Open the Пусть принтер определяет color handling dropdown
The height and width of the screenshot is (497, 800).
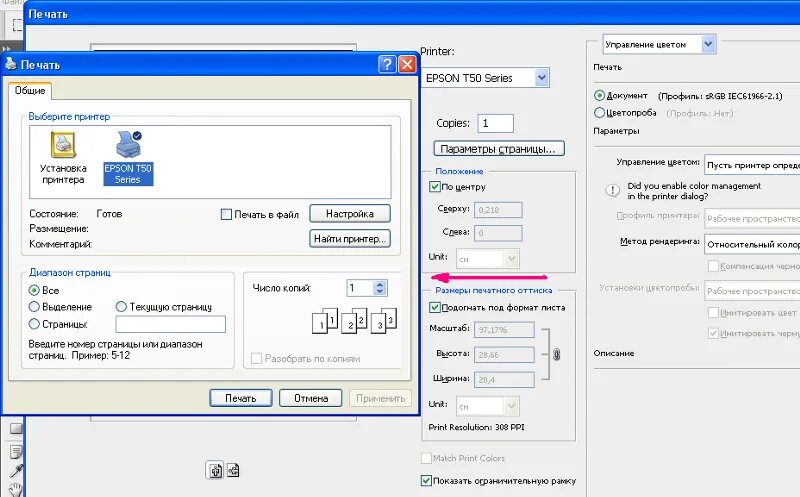[x=752, y=165]
